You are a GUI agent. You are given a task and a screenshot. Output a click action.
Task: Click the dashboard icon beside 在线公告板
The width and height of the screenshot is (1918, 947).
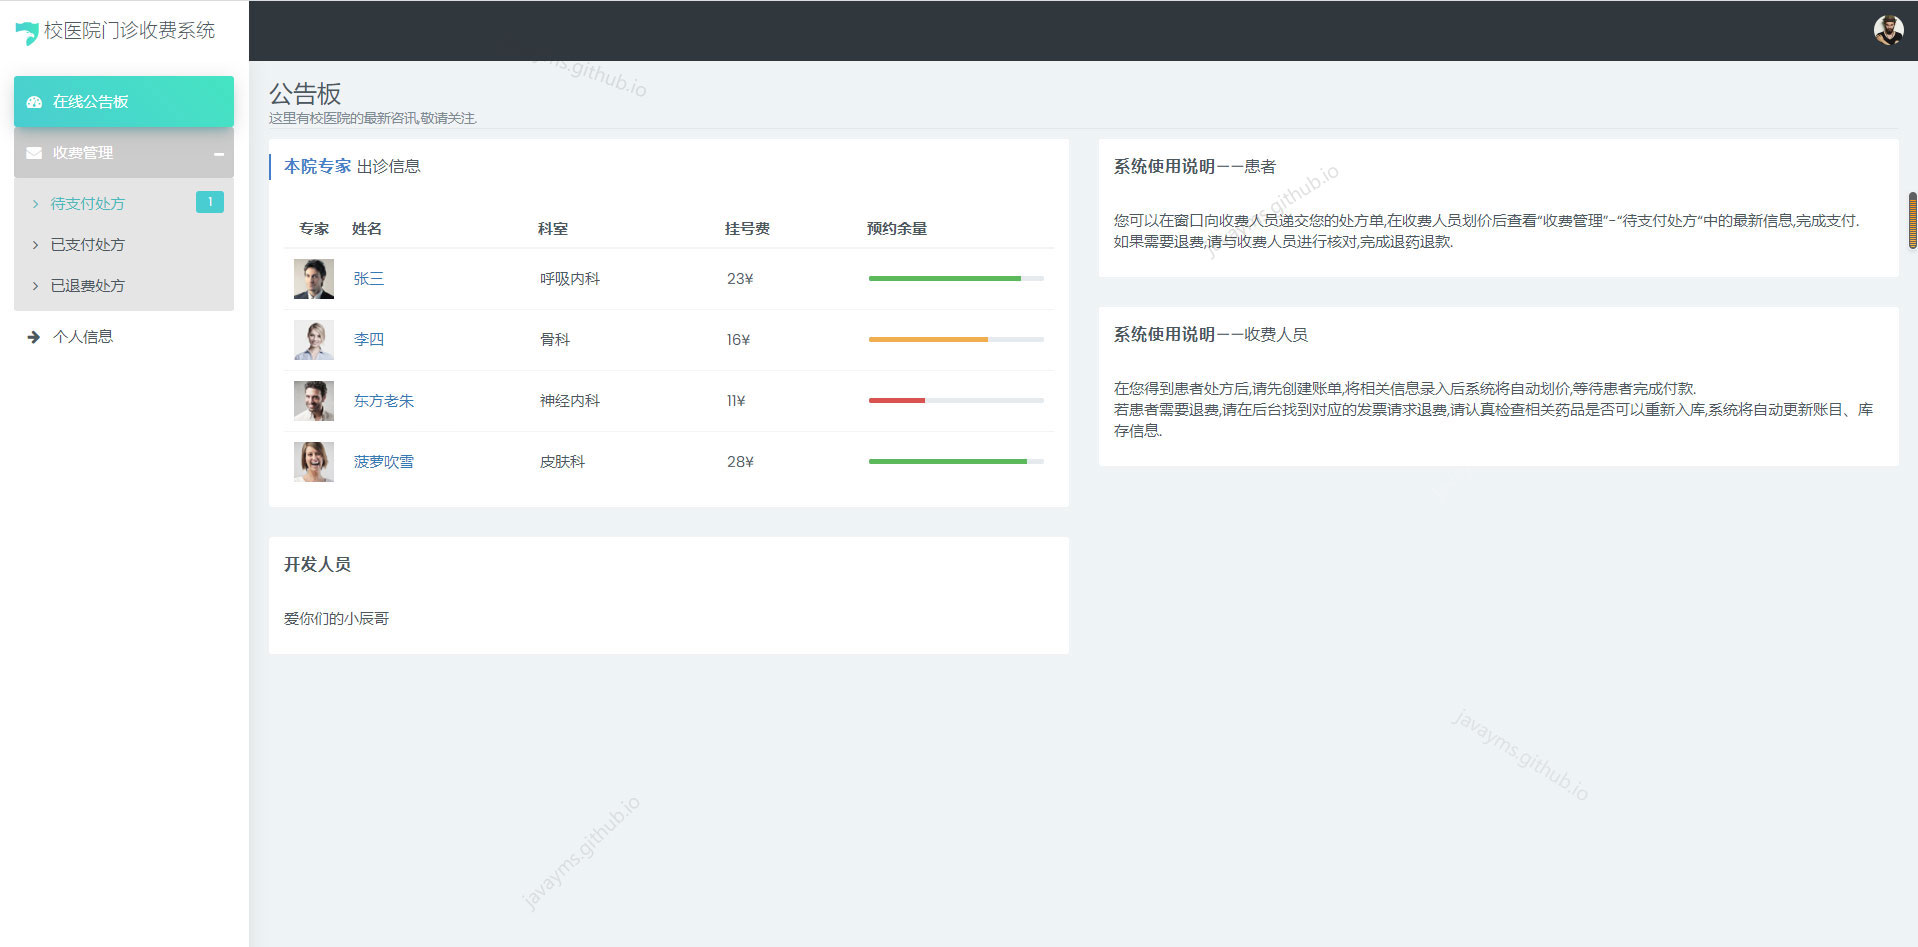pos(35,101)
